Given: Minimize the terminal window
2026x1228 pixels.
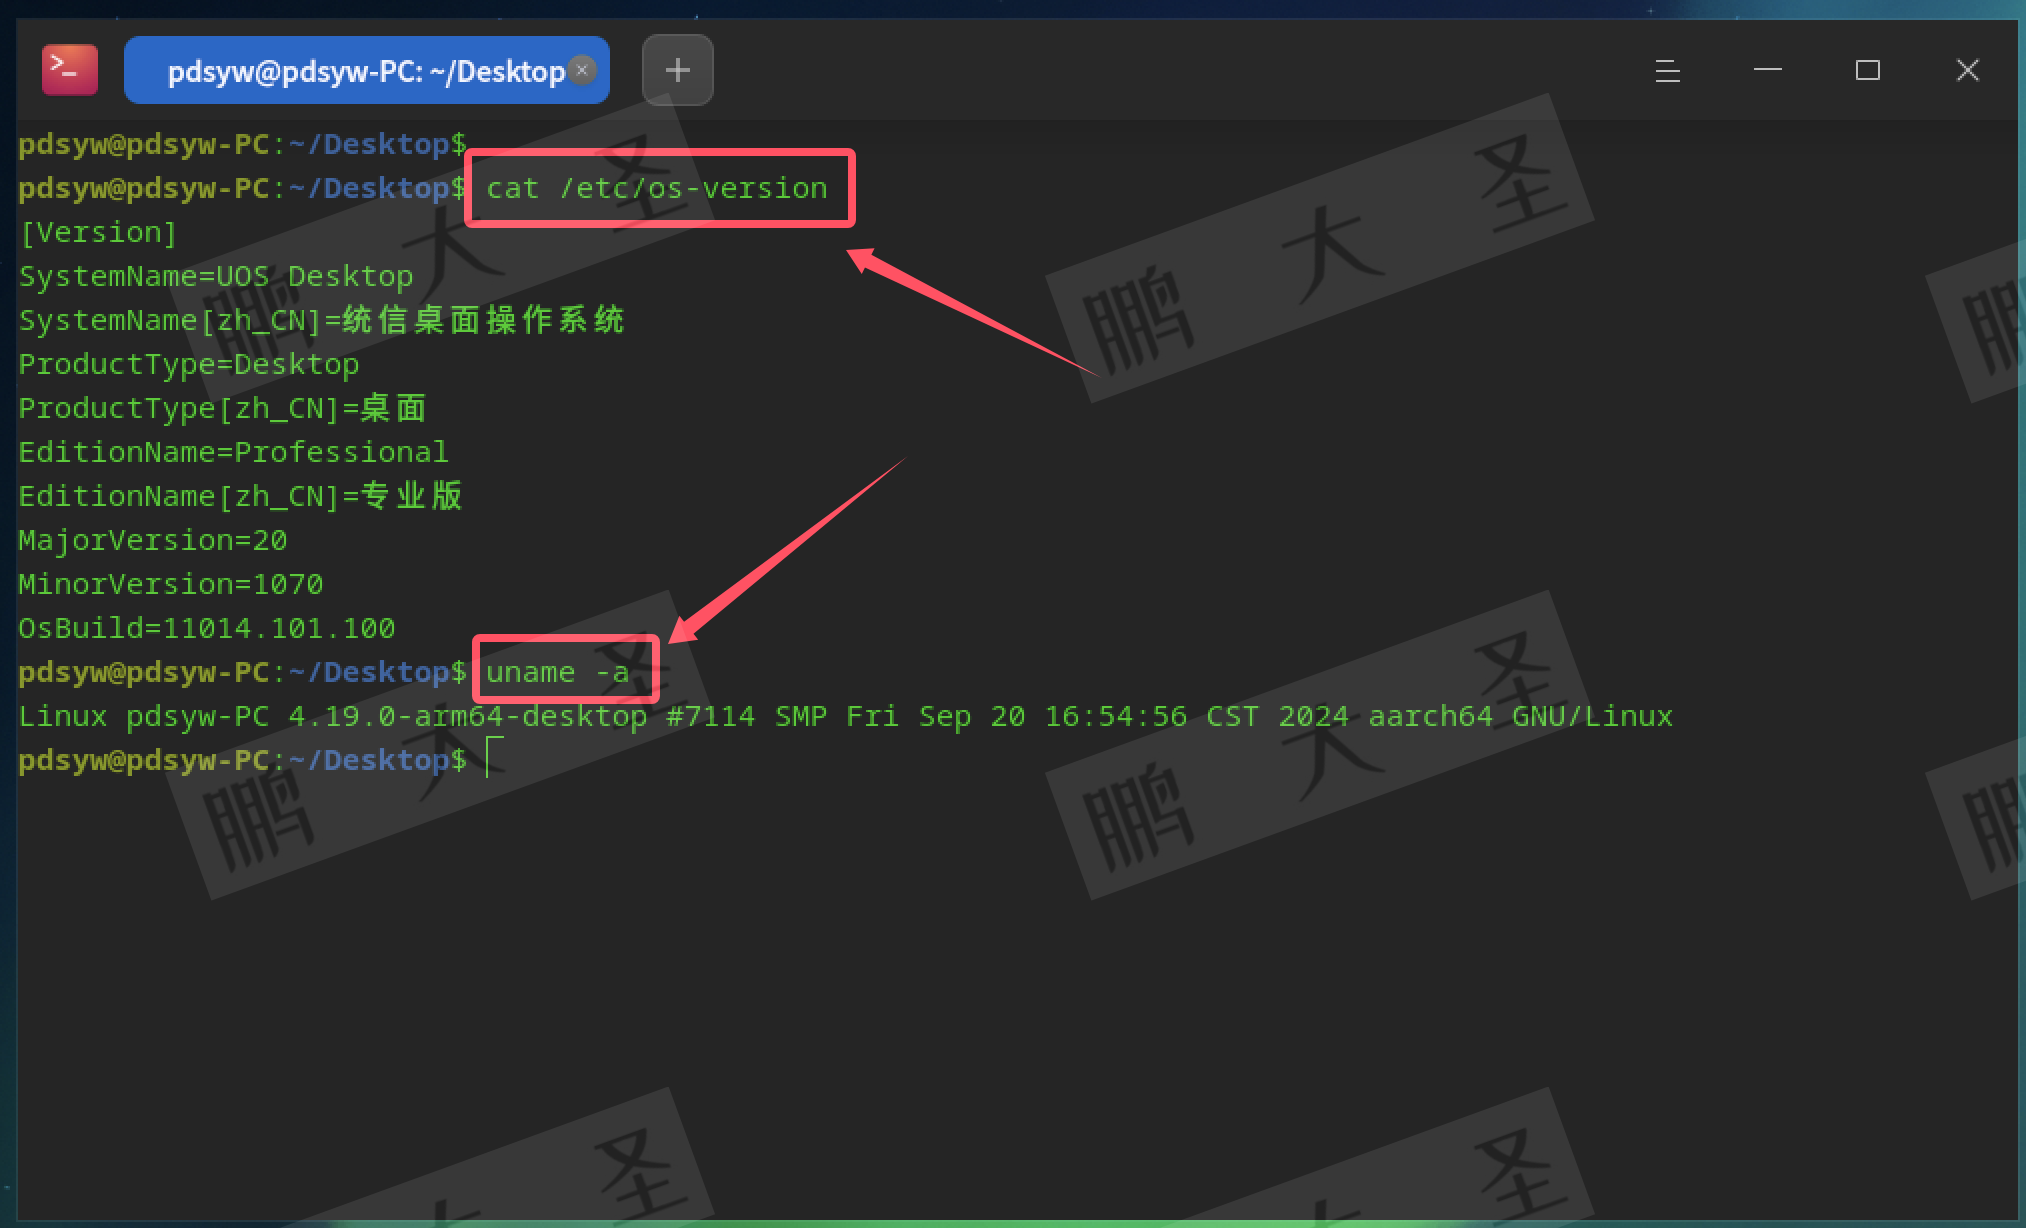Looking at the screenshot, I should point(1767,70).
